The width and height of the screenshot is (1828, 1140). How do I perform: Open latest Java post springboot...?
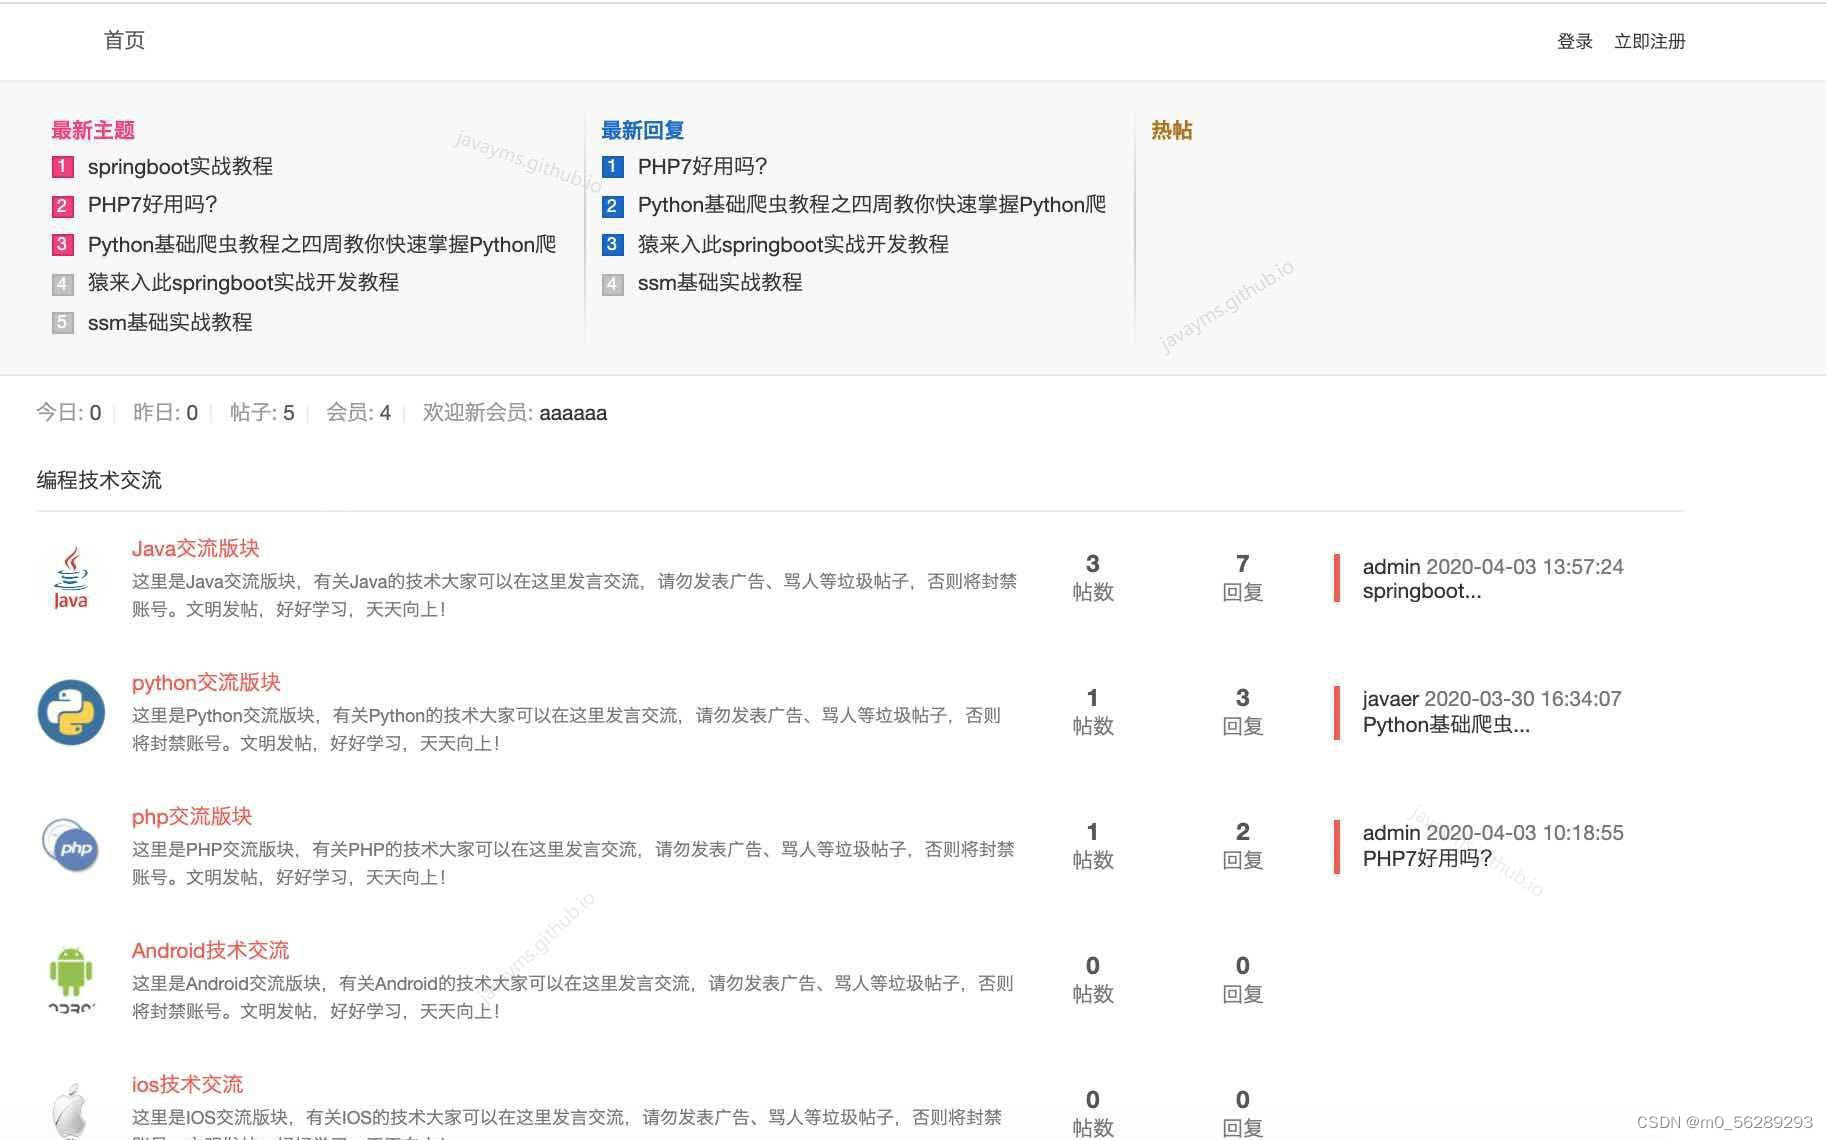click(1421, 591)
